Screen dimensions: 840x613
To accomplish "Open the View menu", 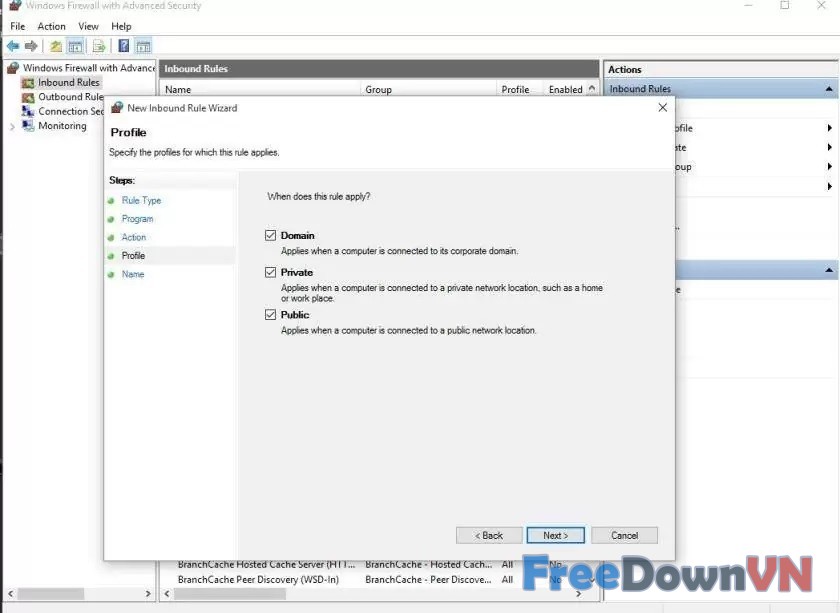I will point(88,26).
